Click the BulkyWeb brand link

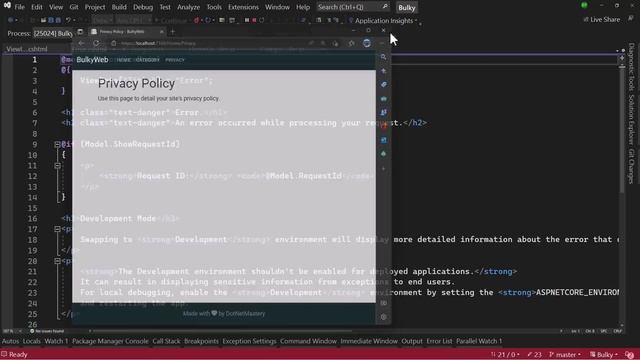tap(92, 60)
